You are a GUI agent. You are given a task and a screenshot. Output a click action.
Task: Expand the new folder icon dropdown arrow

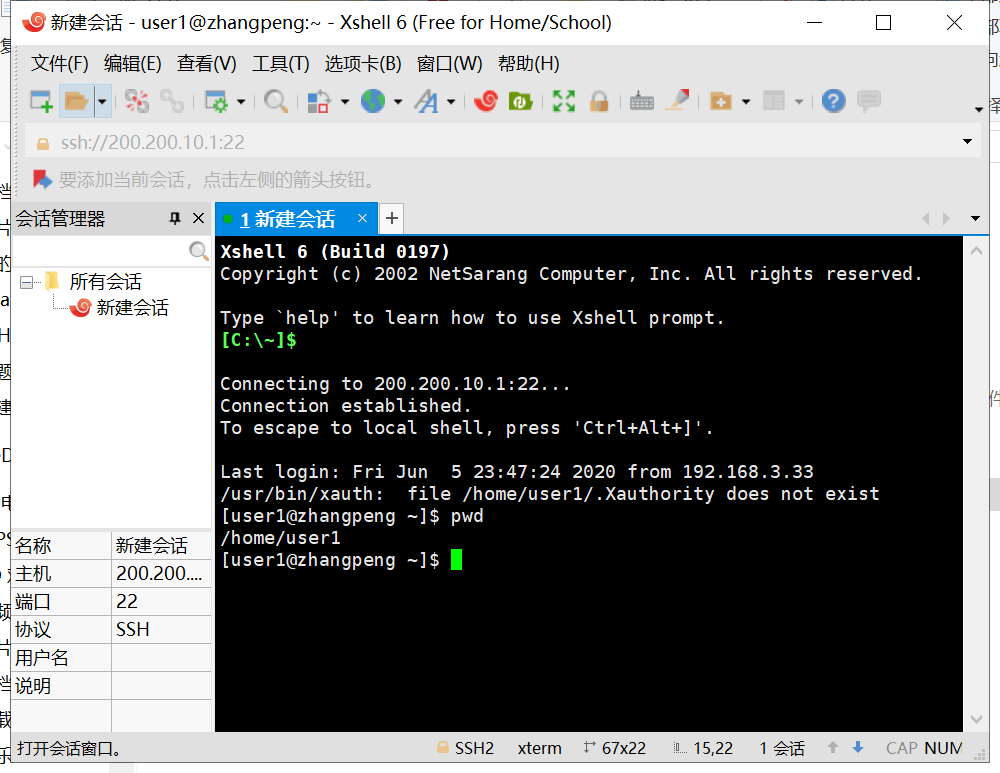click(746, 101)
